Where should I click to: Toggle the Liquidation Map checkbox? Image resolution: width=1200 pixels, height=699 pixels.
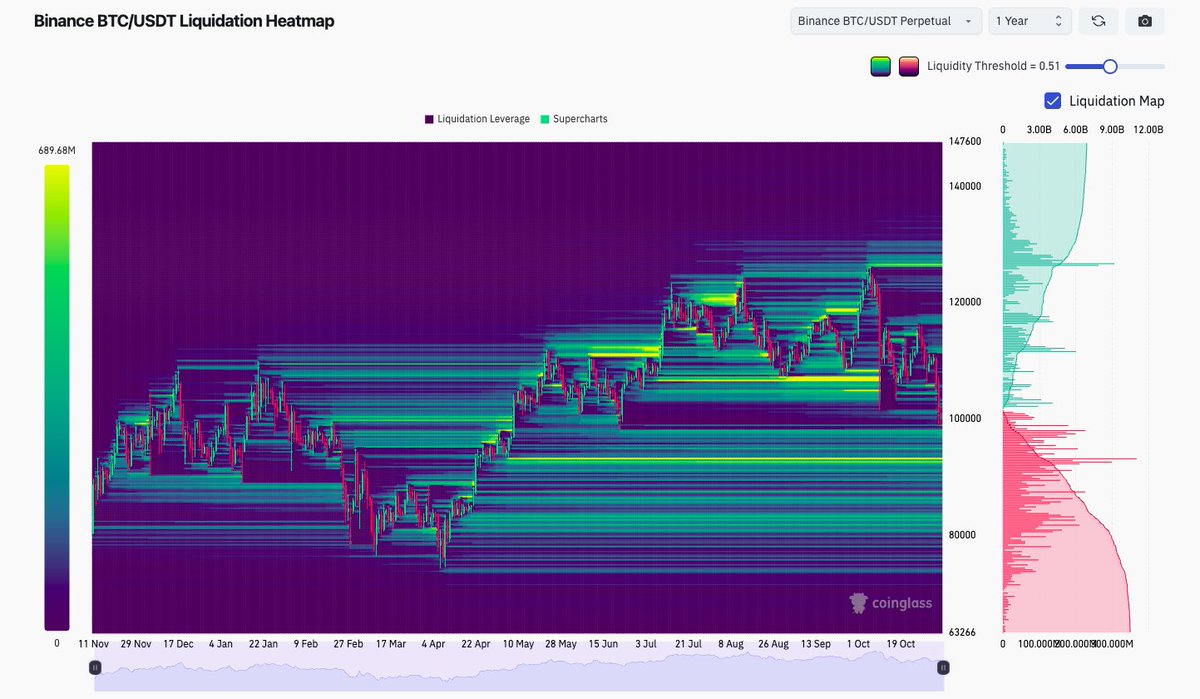(x=1052, y=101)
